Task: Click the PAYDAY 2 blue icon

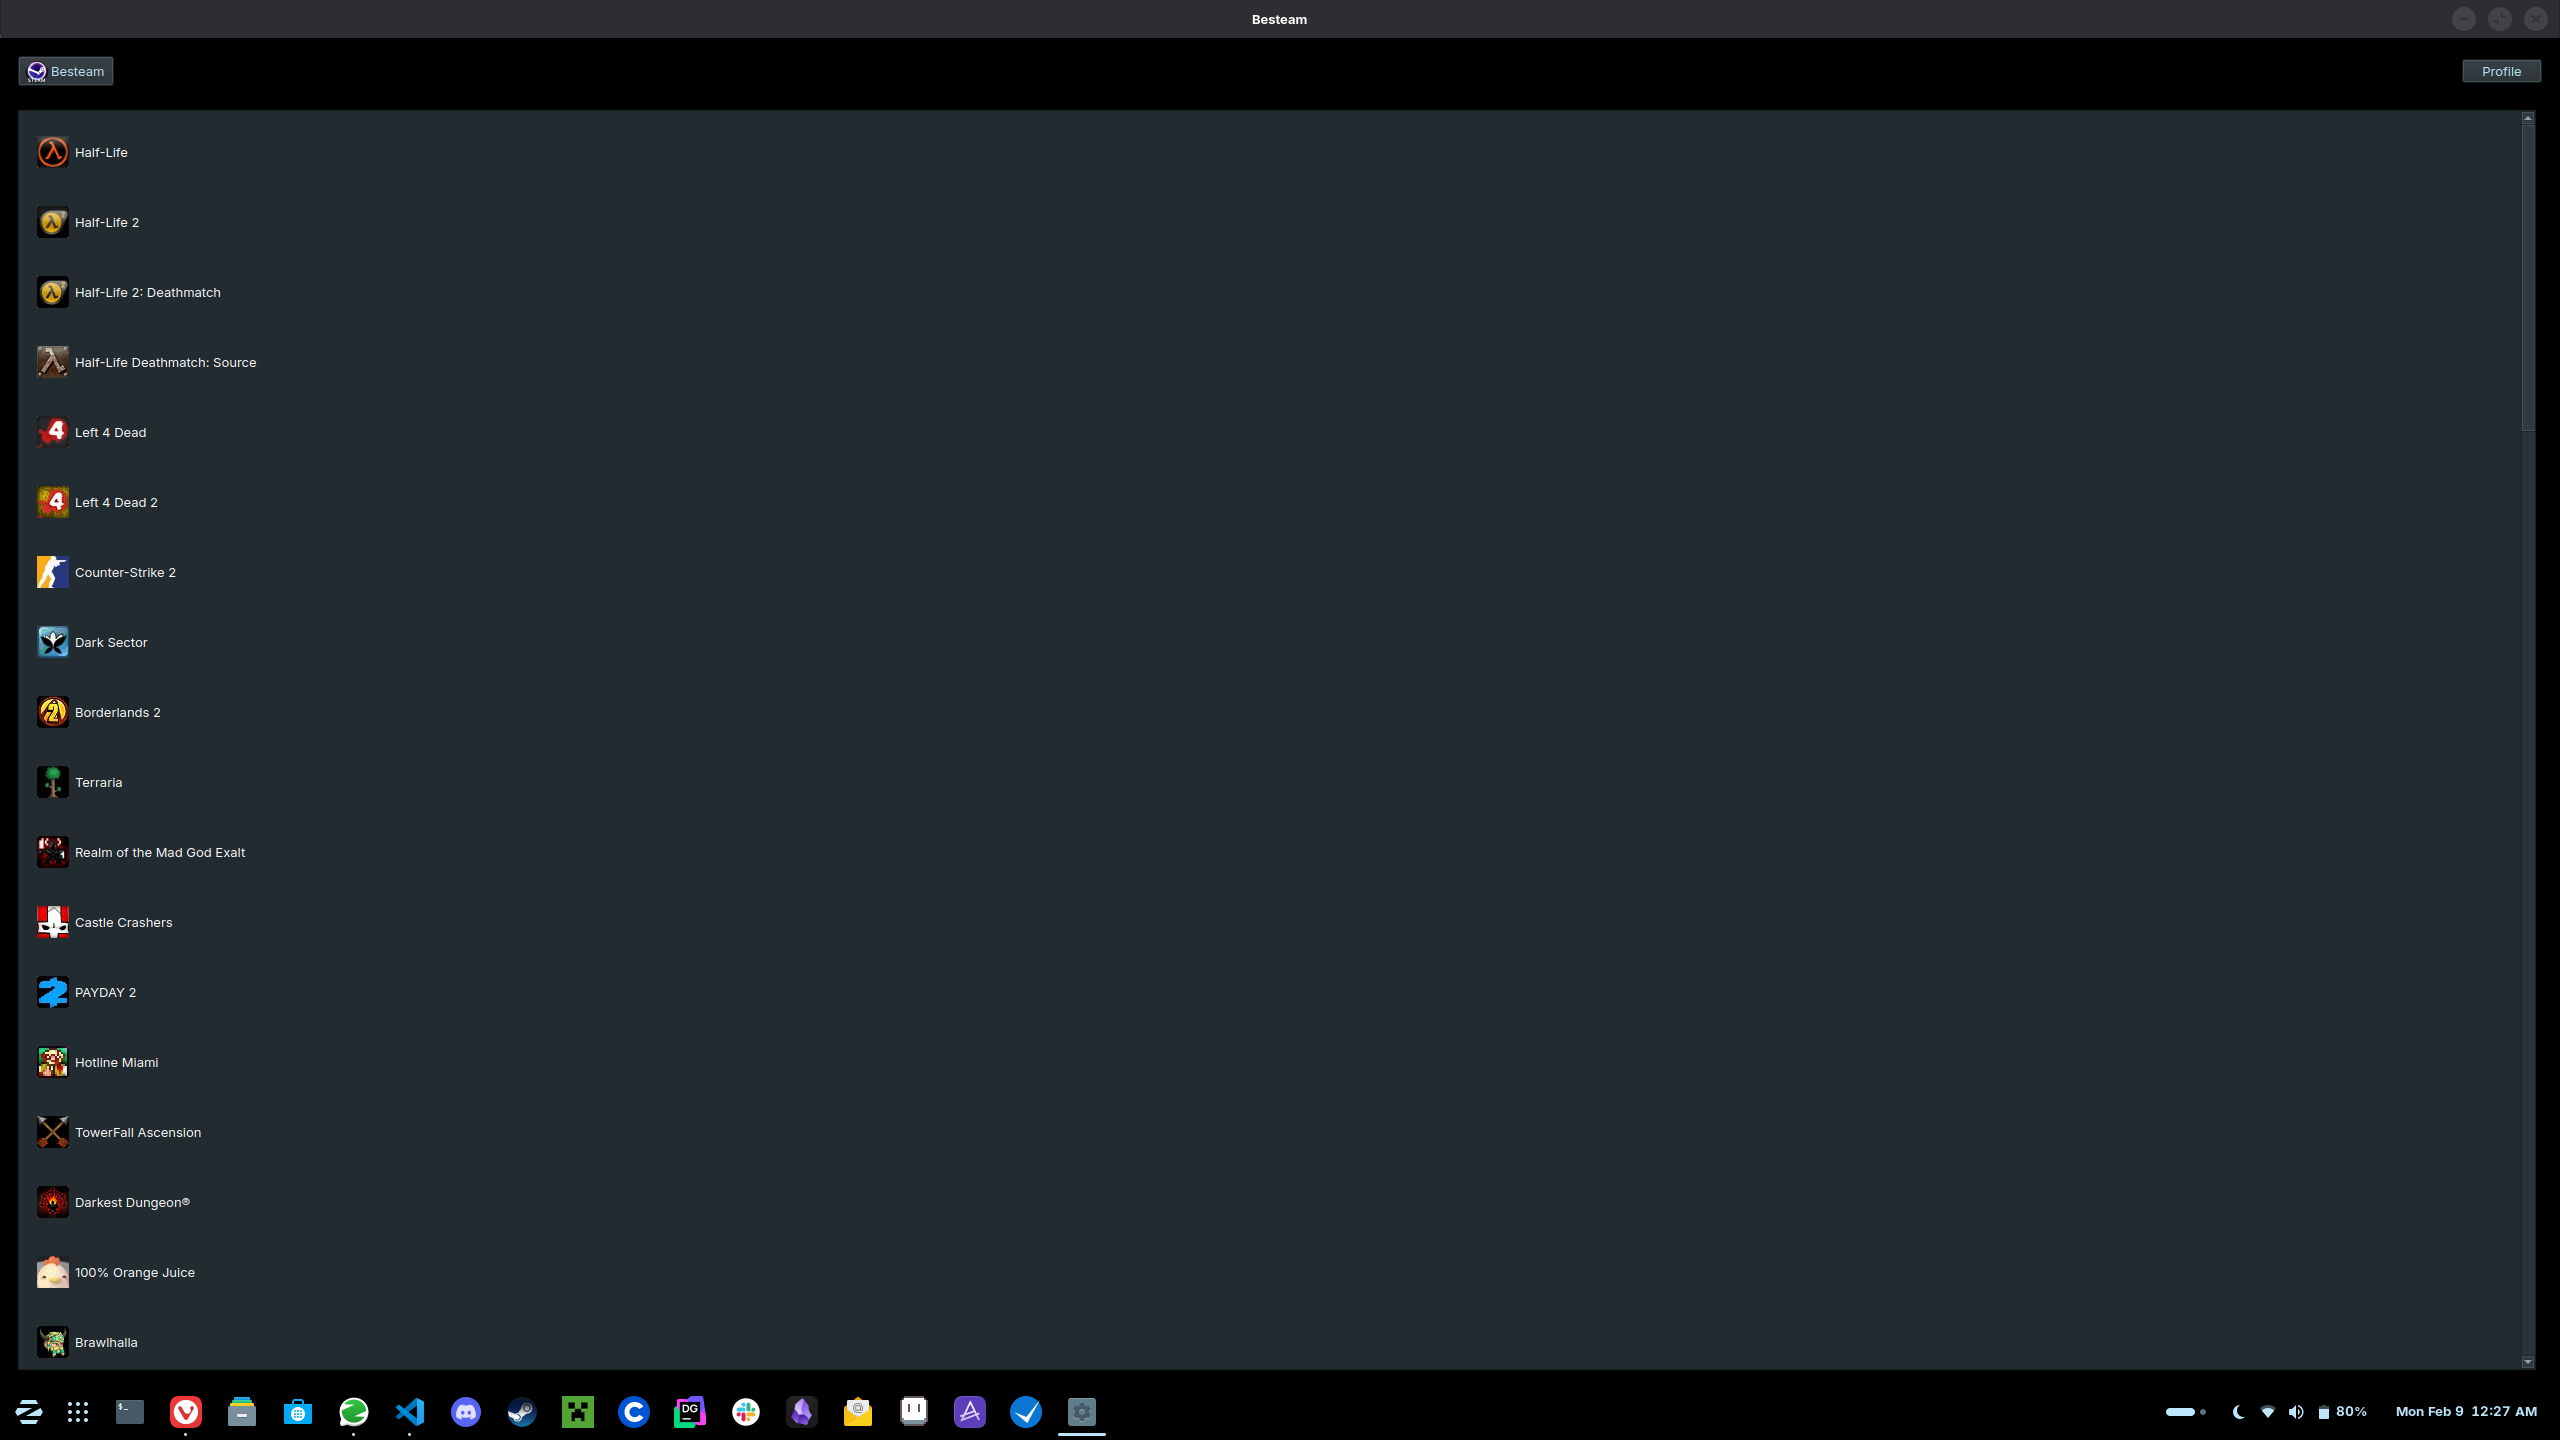Action: pos(52,992)
